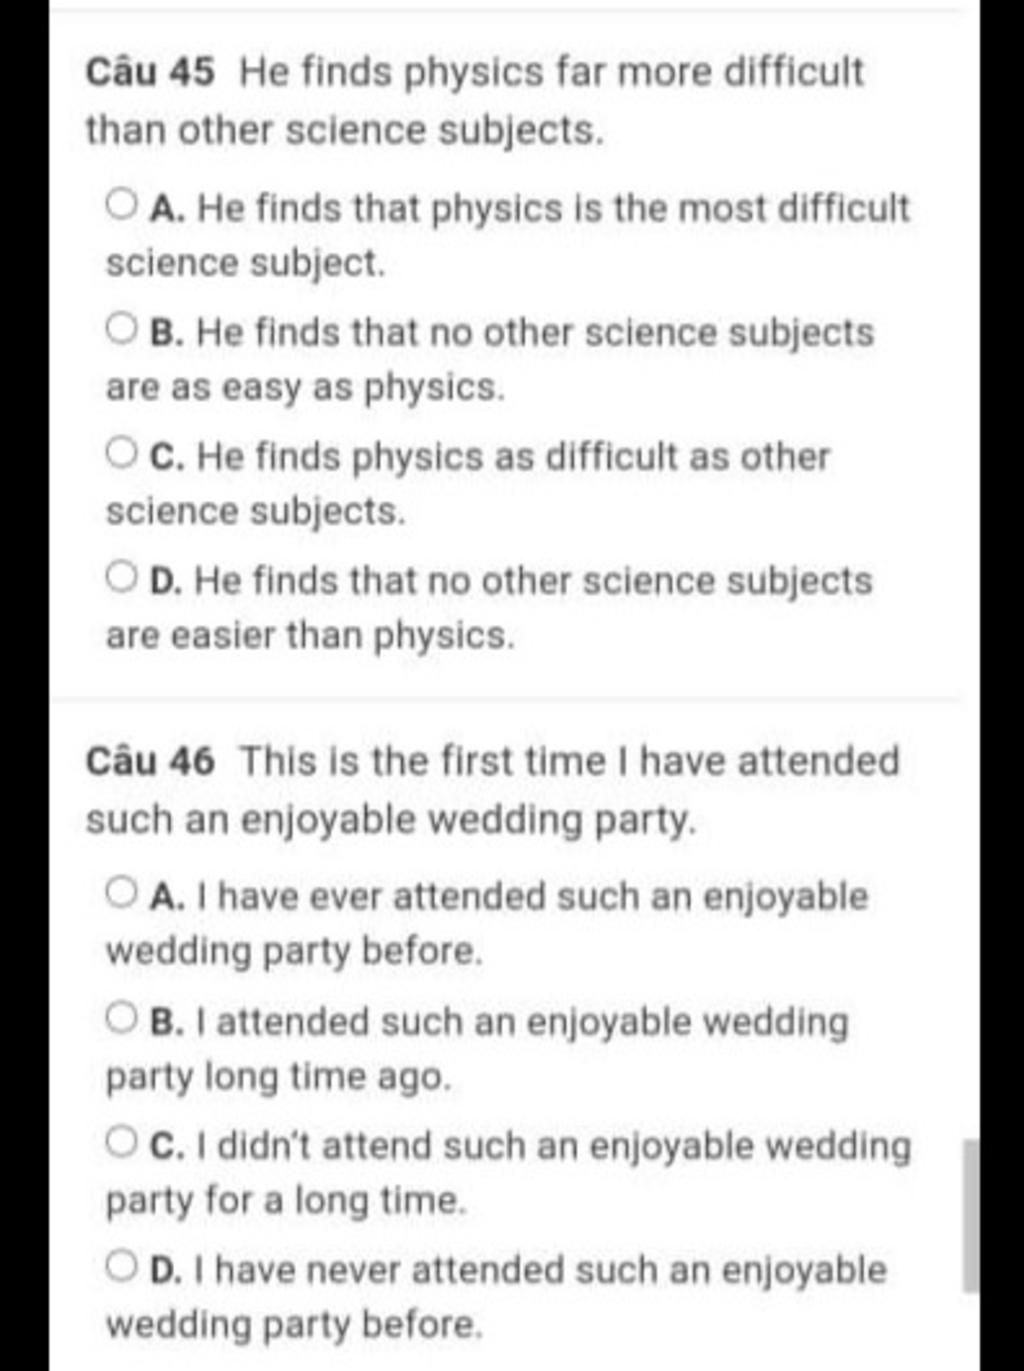Select option A for Câu 45
The width and height of the screenshot is (1024, 1371).
point(121,207)
